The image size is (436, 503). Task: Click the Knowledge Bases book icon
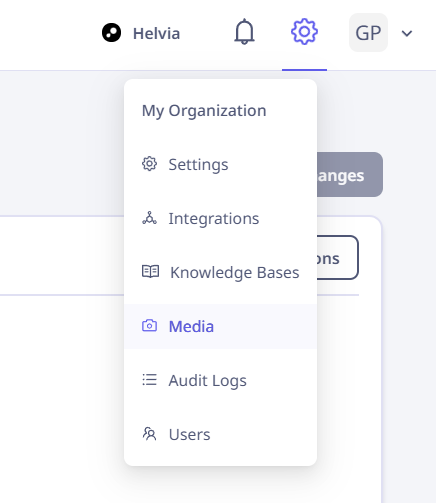pos(150,272)
